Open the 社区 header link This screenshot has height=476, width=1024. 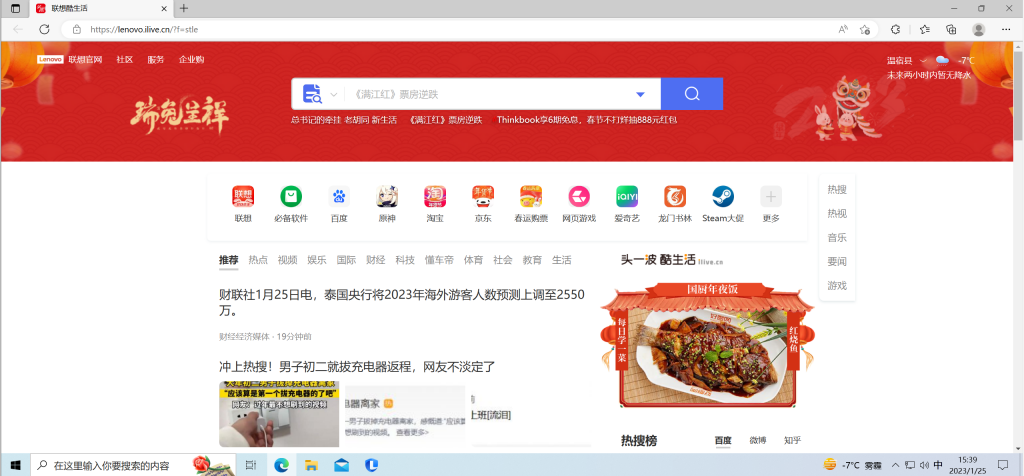125,59
